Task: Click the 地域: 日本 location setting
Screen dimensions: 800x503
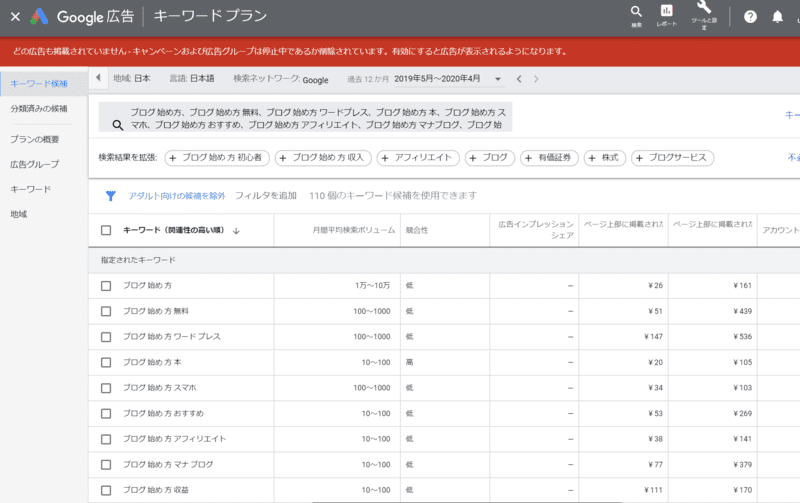Action: tap(132, 79)
